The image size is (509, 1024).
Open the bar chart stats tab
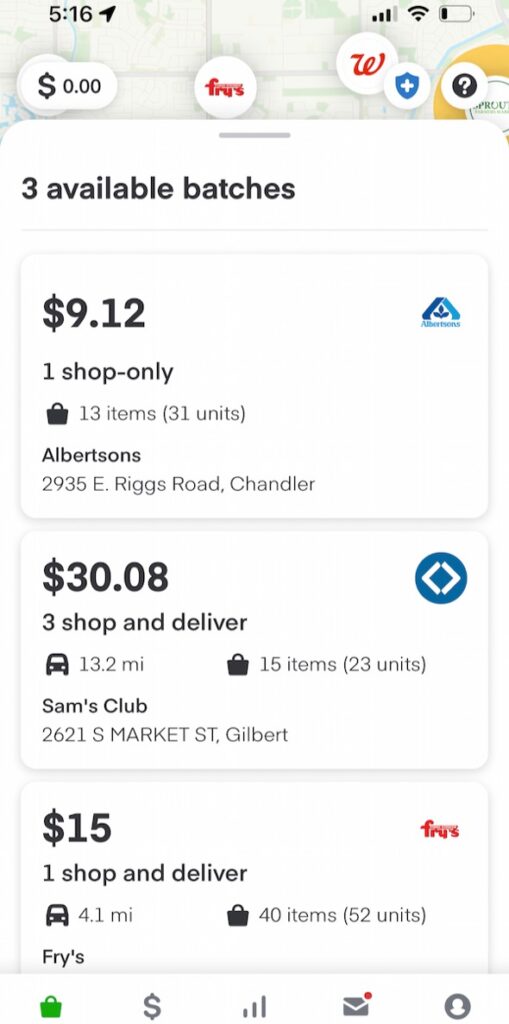coord(254,1006)
